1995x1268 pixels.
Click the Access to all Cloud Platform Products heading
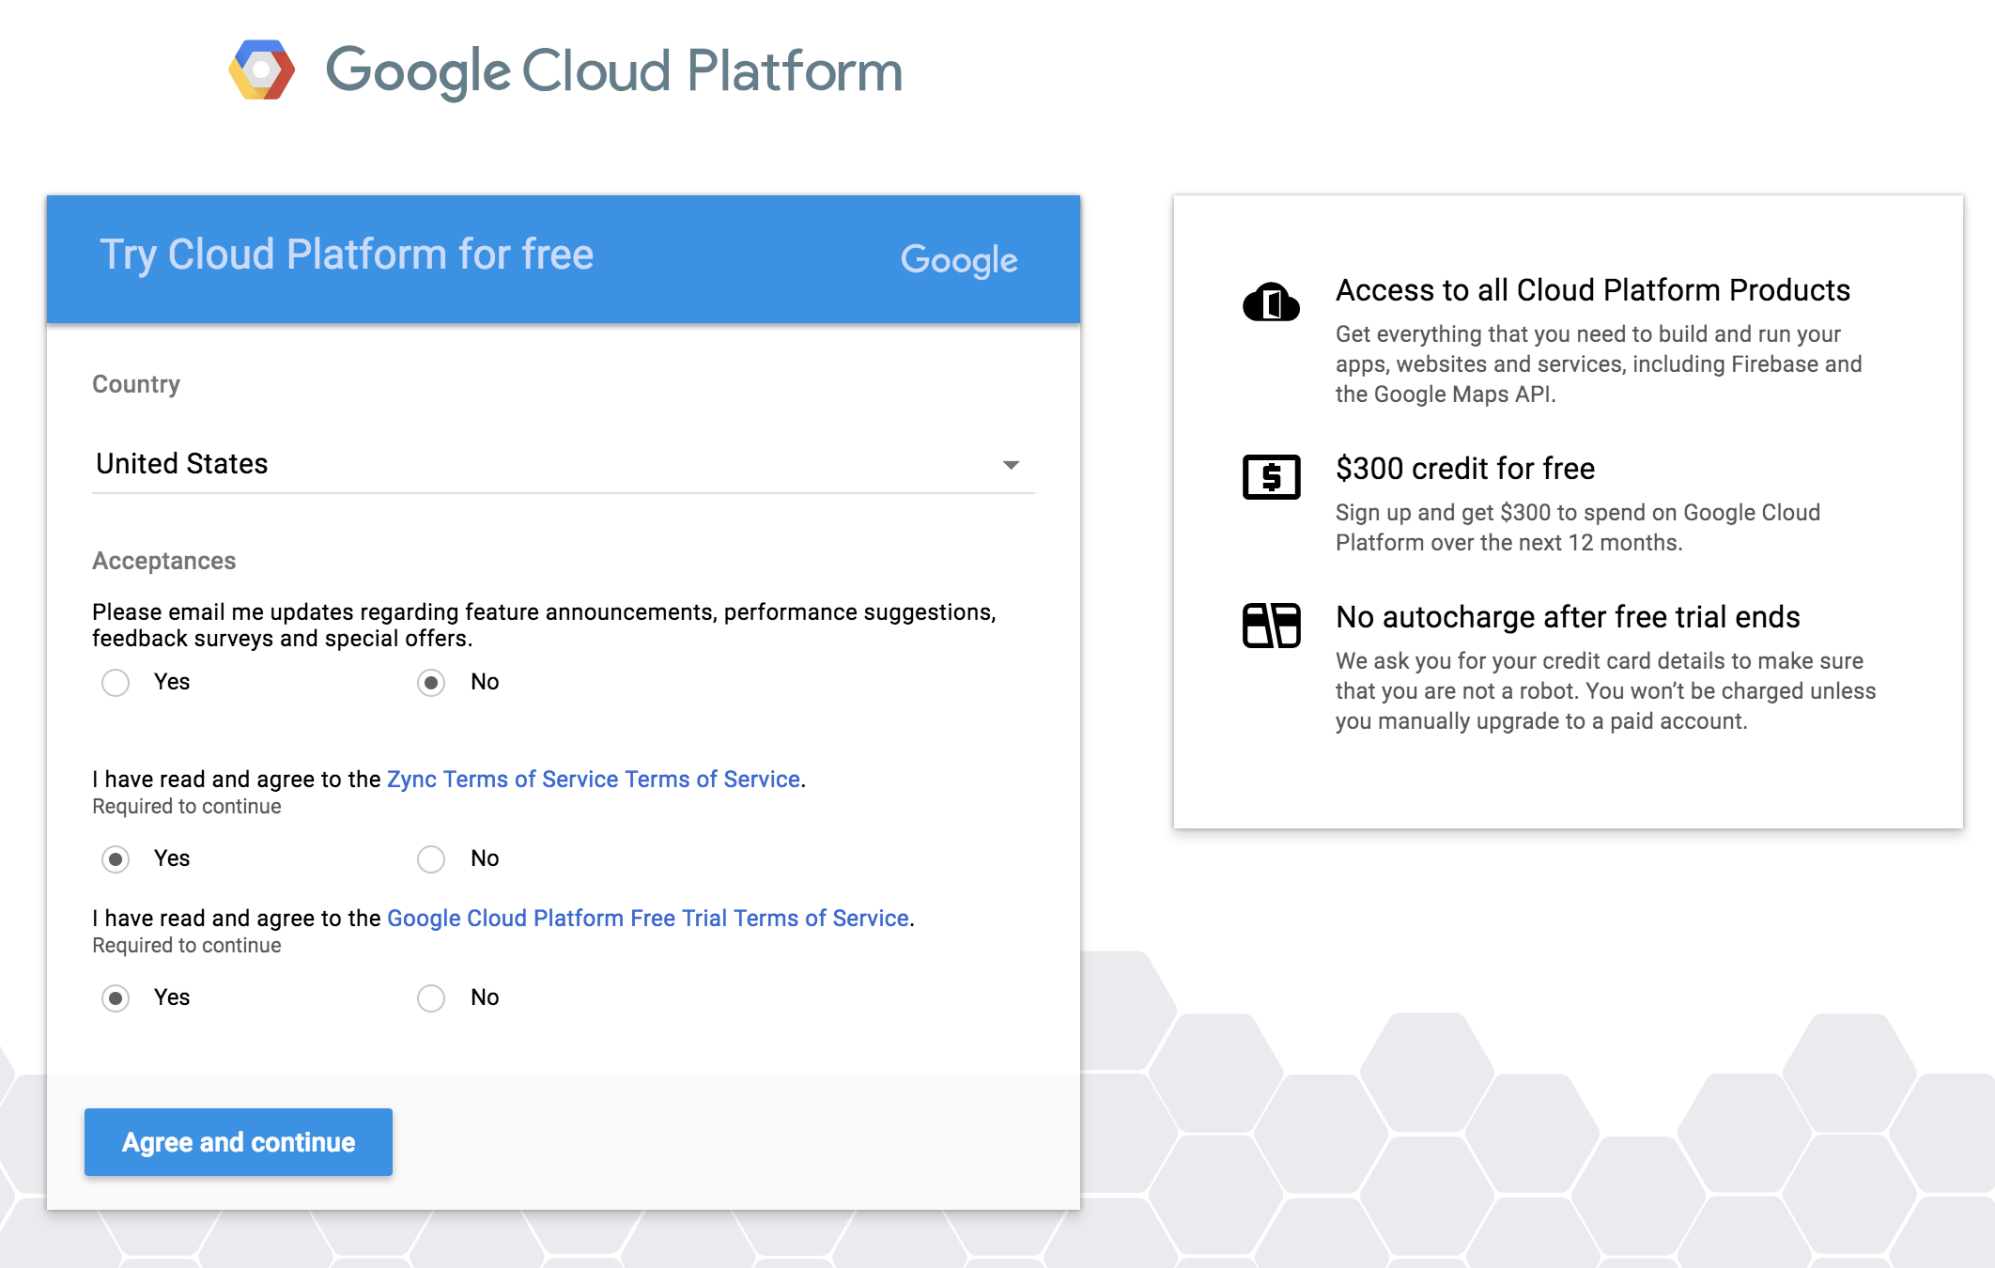point(1593,290)
